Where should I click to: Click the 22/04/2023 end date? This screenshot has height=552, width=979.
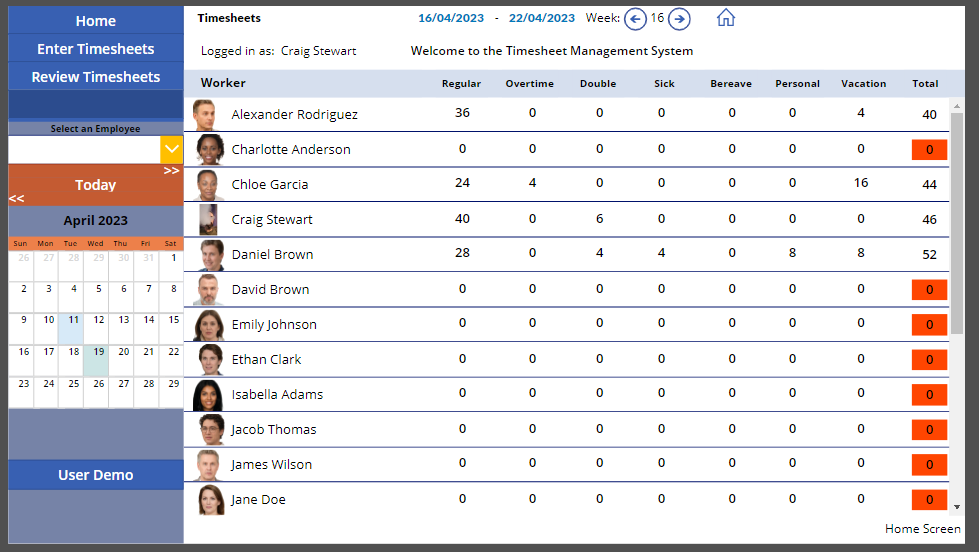click(541, 18)
